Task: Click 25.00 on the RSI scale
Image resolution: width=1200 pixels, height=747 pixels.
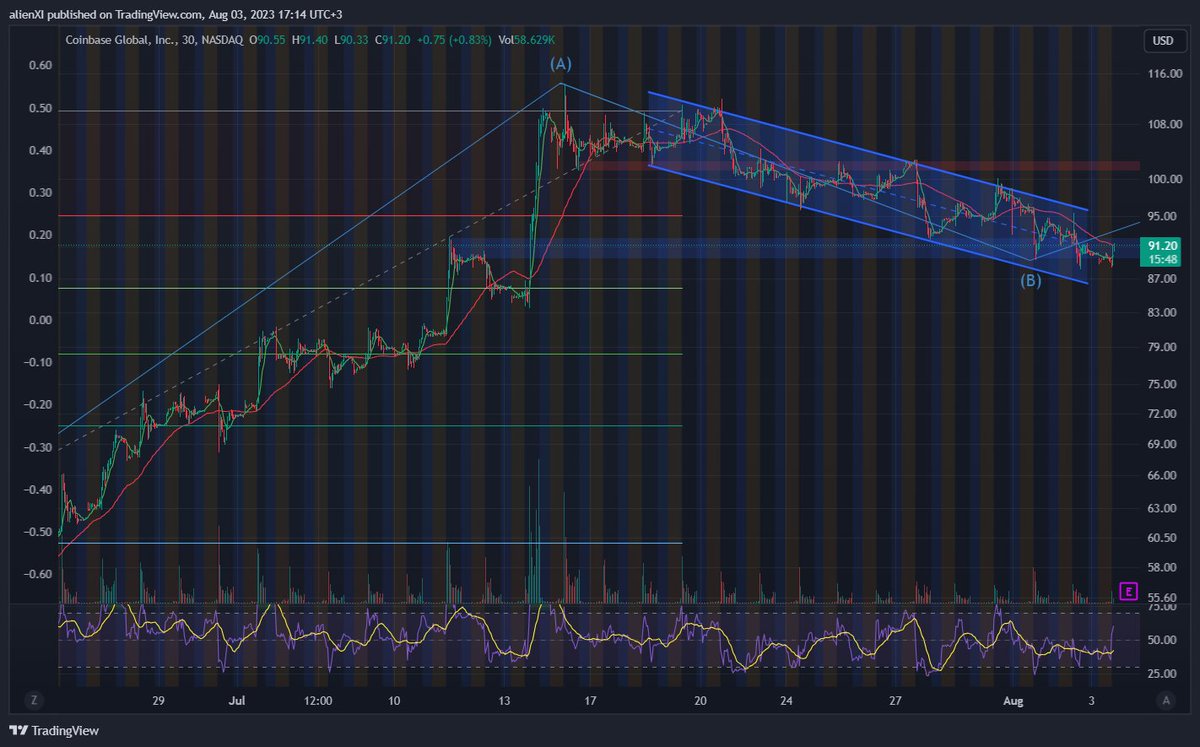Action: (1162, 674)
